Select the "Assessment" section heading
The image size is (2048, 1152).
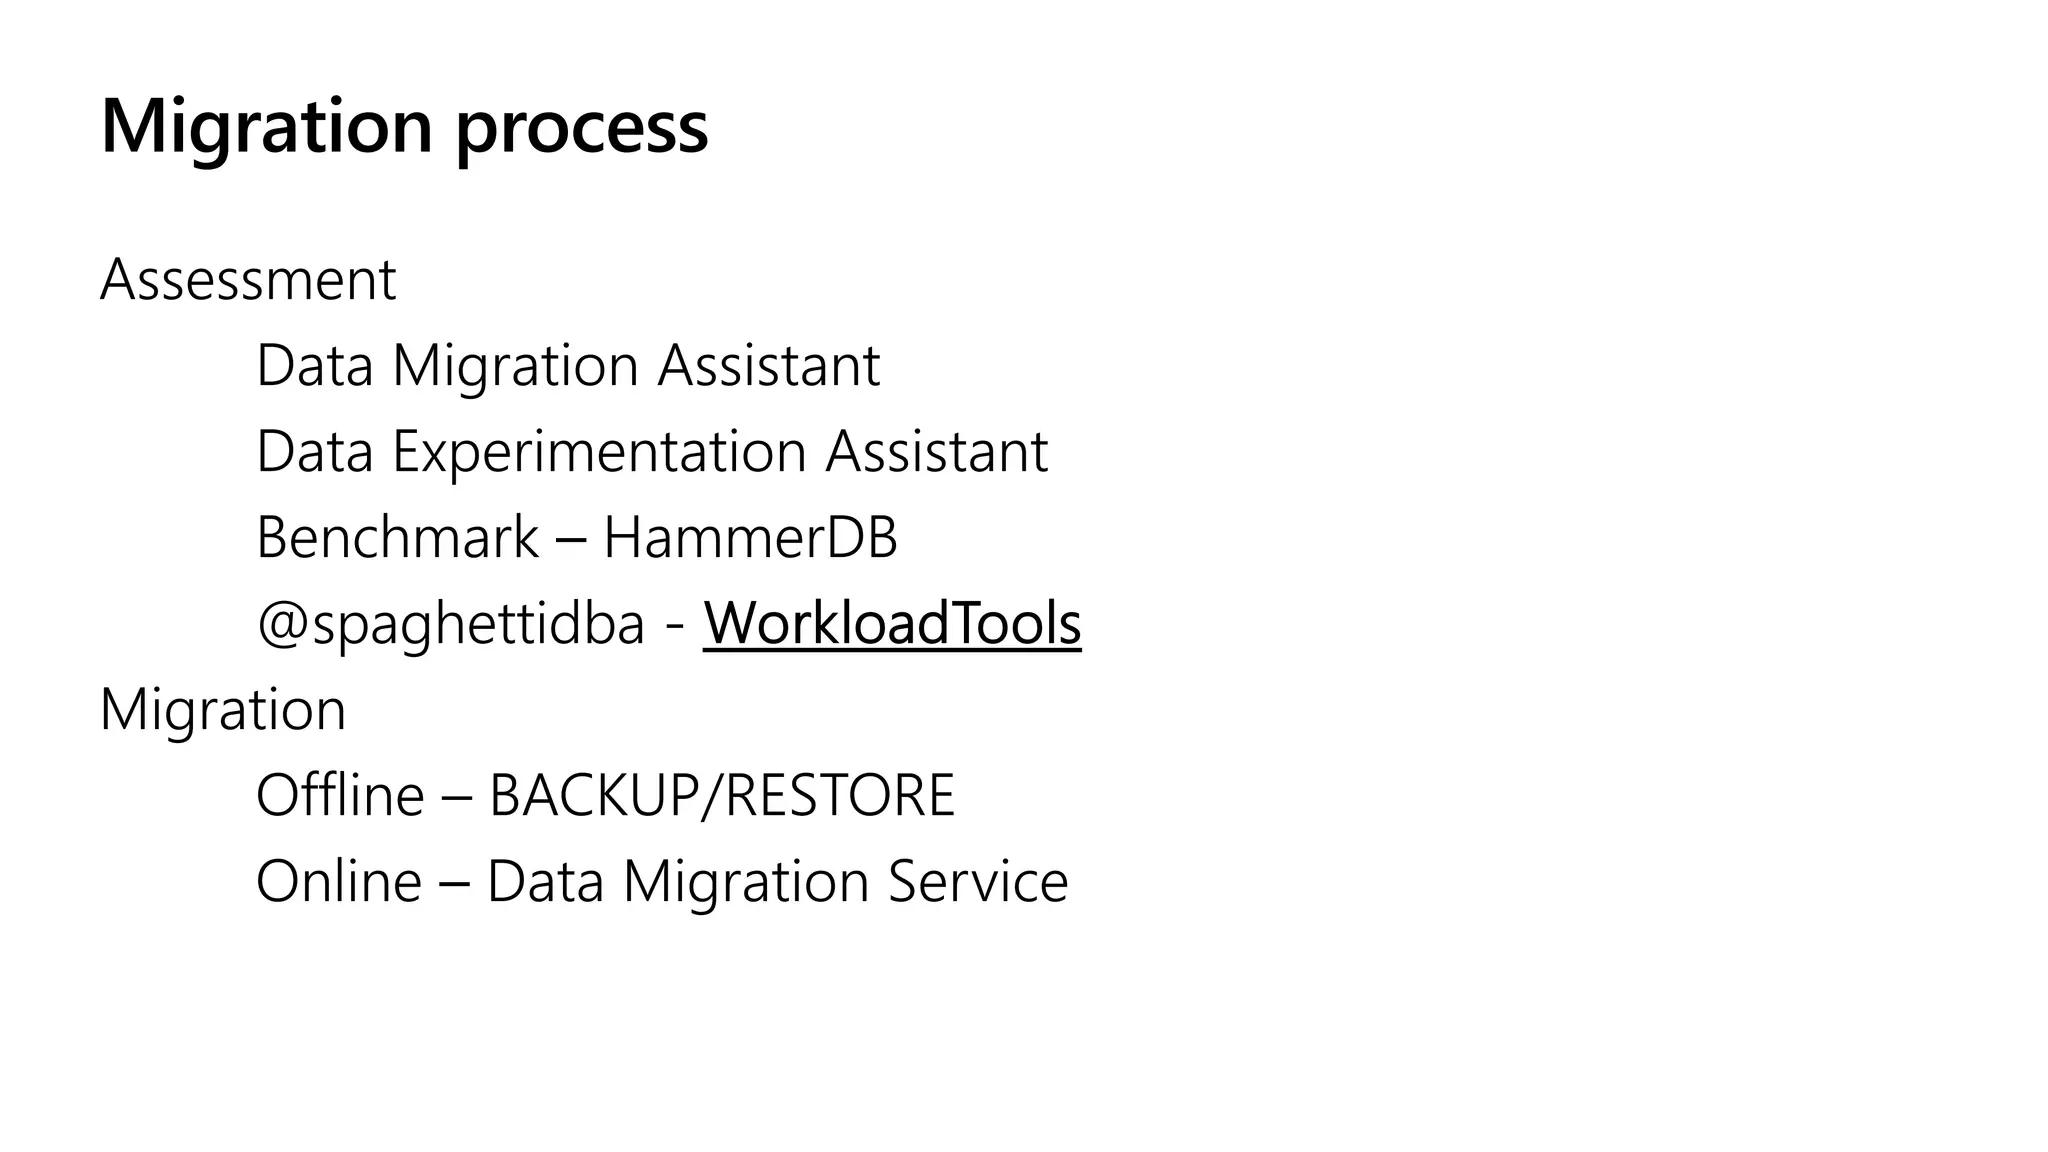coord(248,280)
